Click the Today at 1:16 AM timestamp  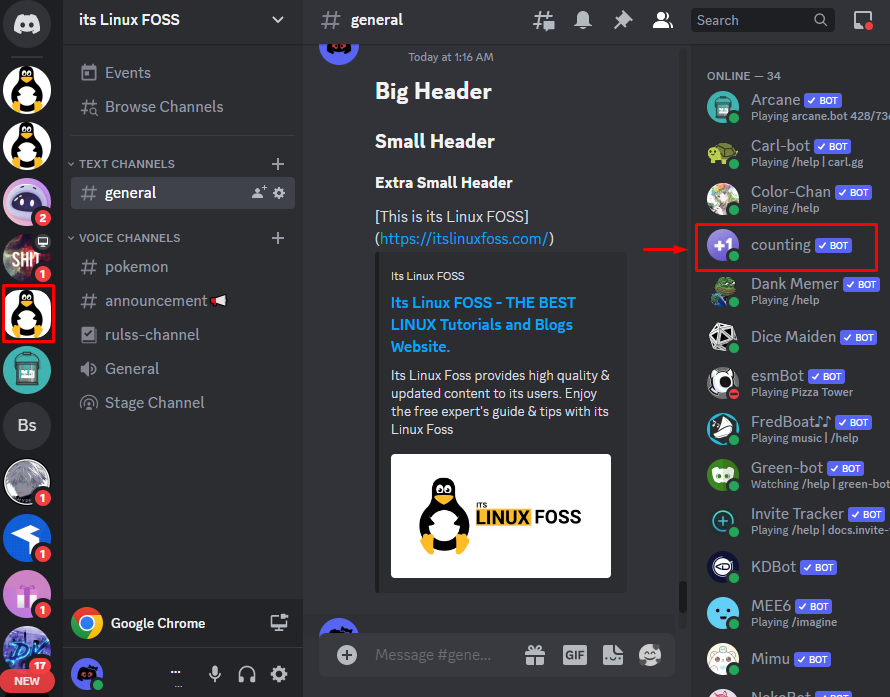(451, 57)
